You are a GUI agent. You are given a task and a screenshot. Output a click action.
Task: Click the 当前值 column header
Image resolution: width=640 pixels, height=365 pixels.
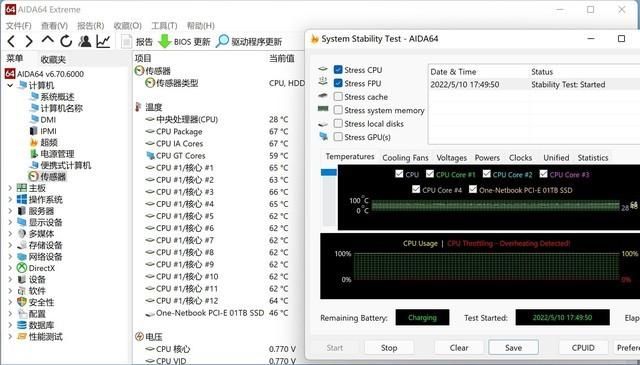(x=282, y=59)
